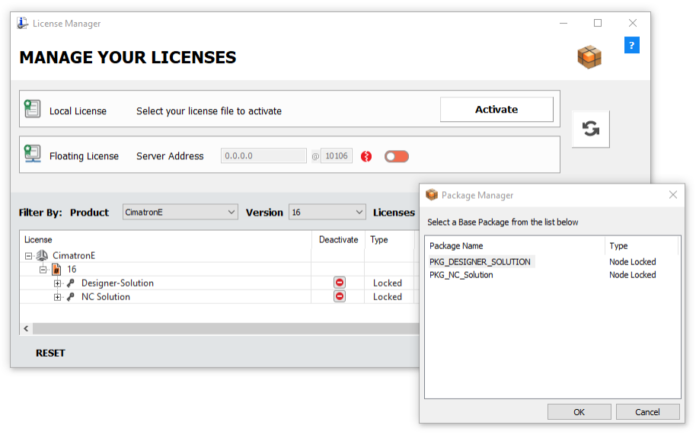Viewport: 696px width, 435px height.
Task: Click the Floating License server icon
Action: coord(33,156)
